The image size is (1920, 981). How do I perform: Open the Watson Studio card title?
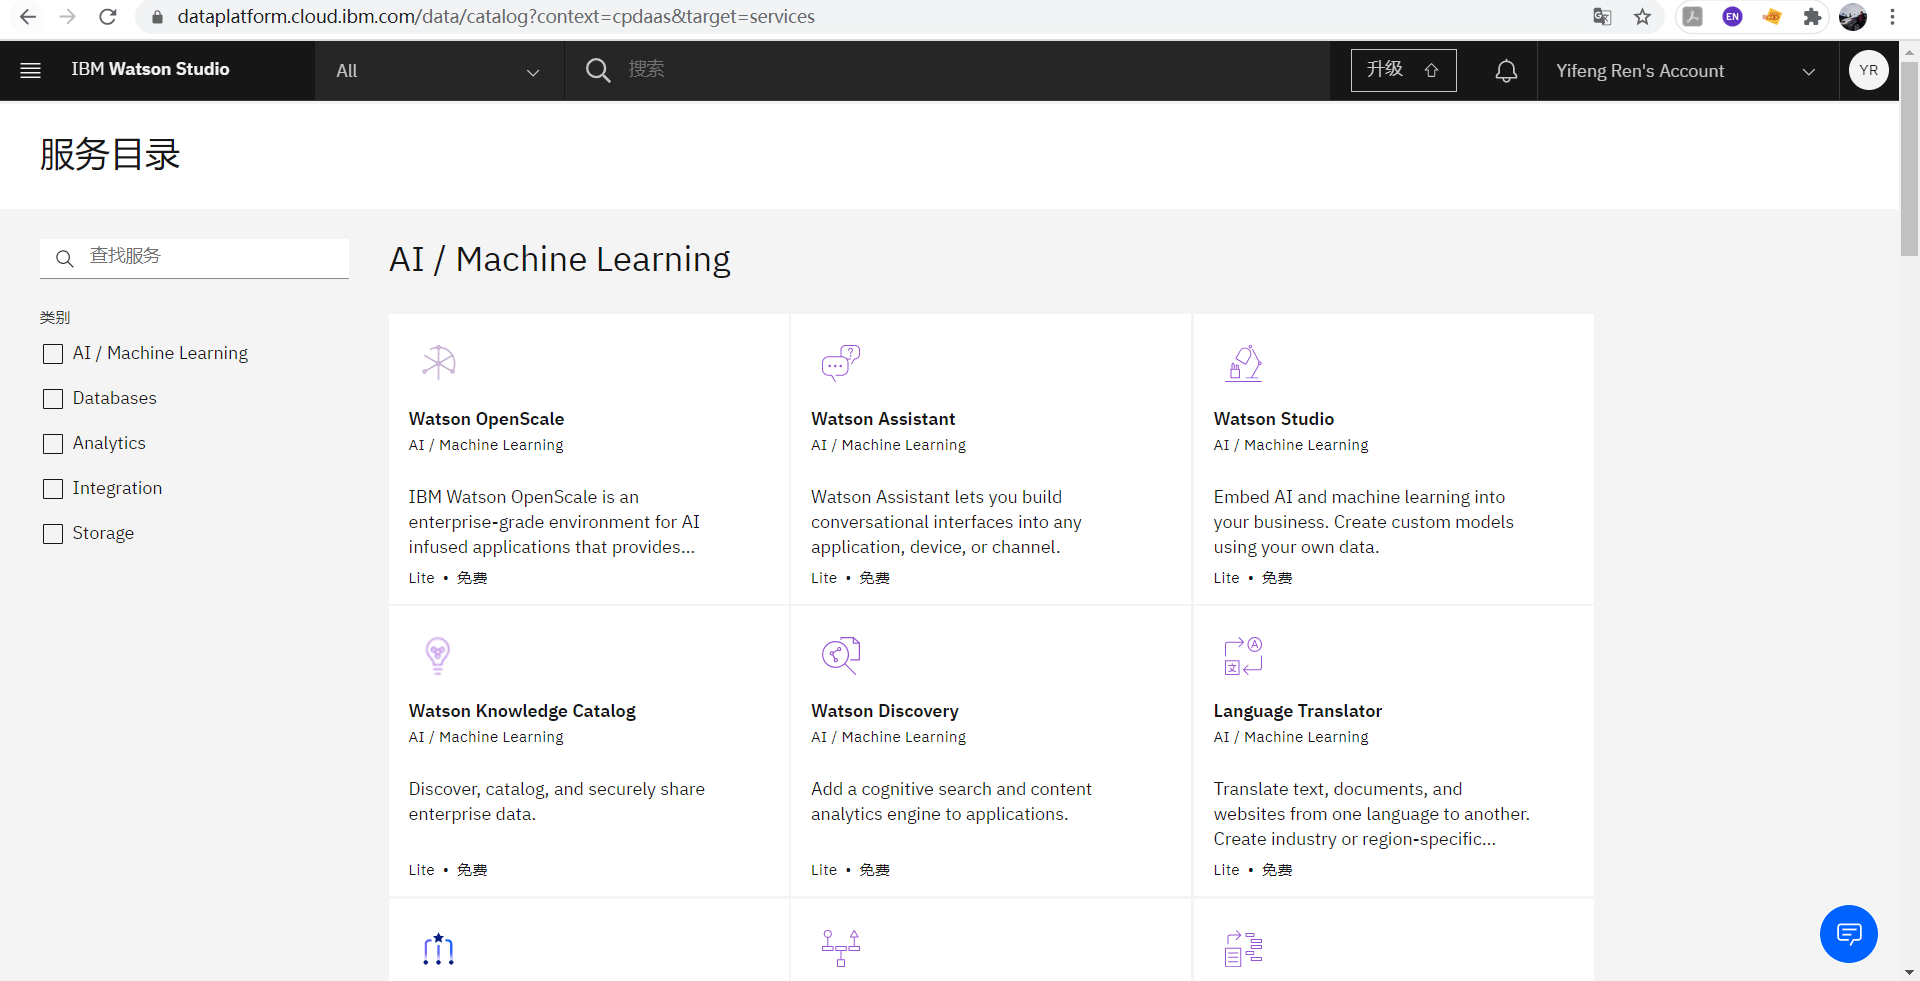coord(1274,419)
